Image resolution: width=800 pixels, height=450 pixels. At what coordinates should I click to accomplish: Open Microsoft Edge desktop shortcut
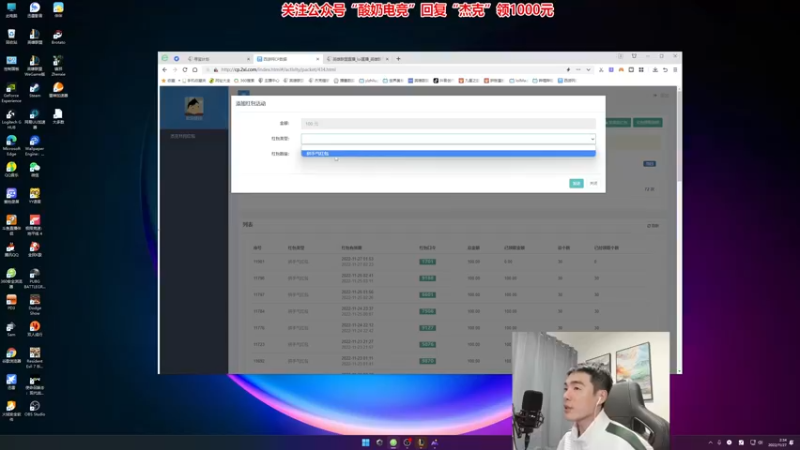coord(11,145)
